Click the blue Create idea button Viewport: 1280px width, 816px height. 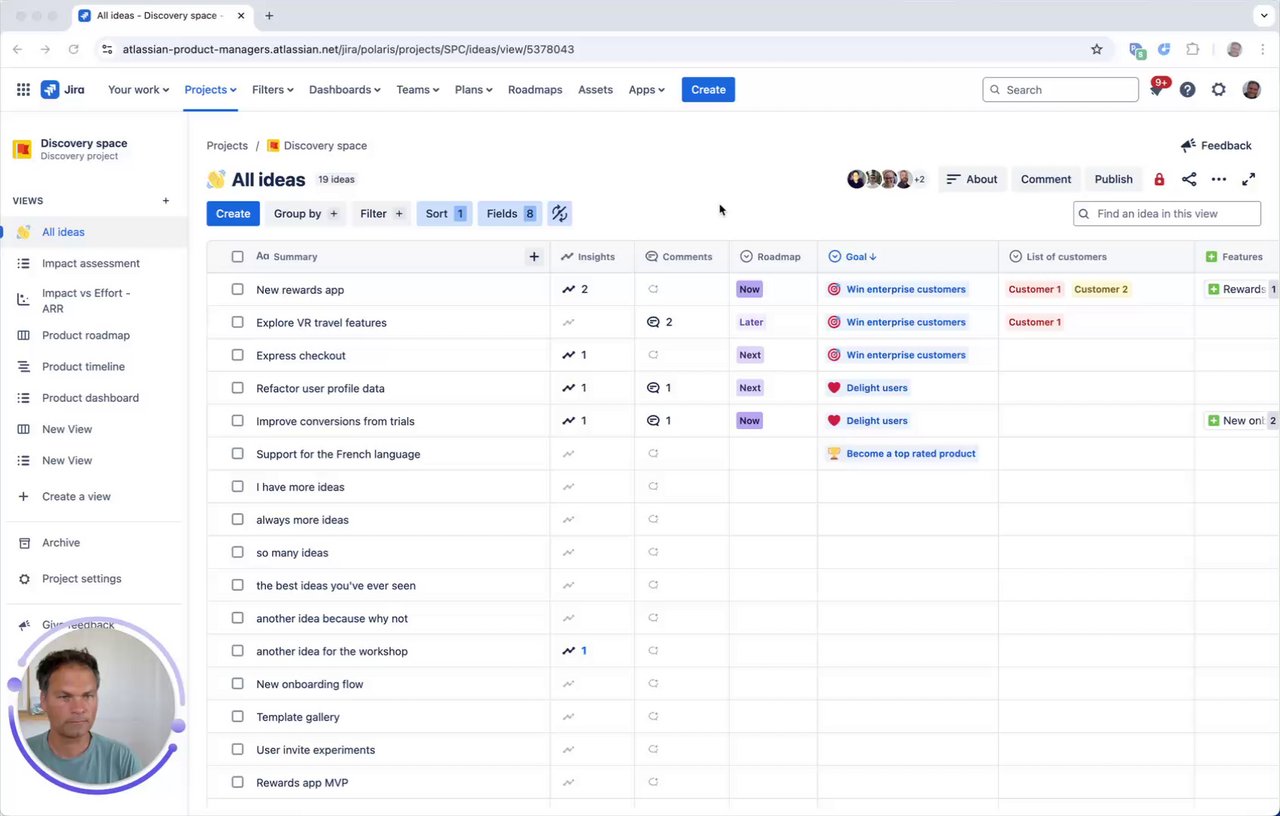(233, 213)
